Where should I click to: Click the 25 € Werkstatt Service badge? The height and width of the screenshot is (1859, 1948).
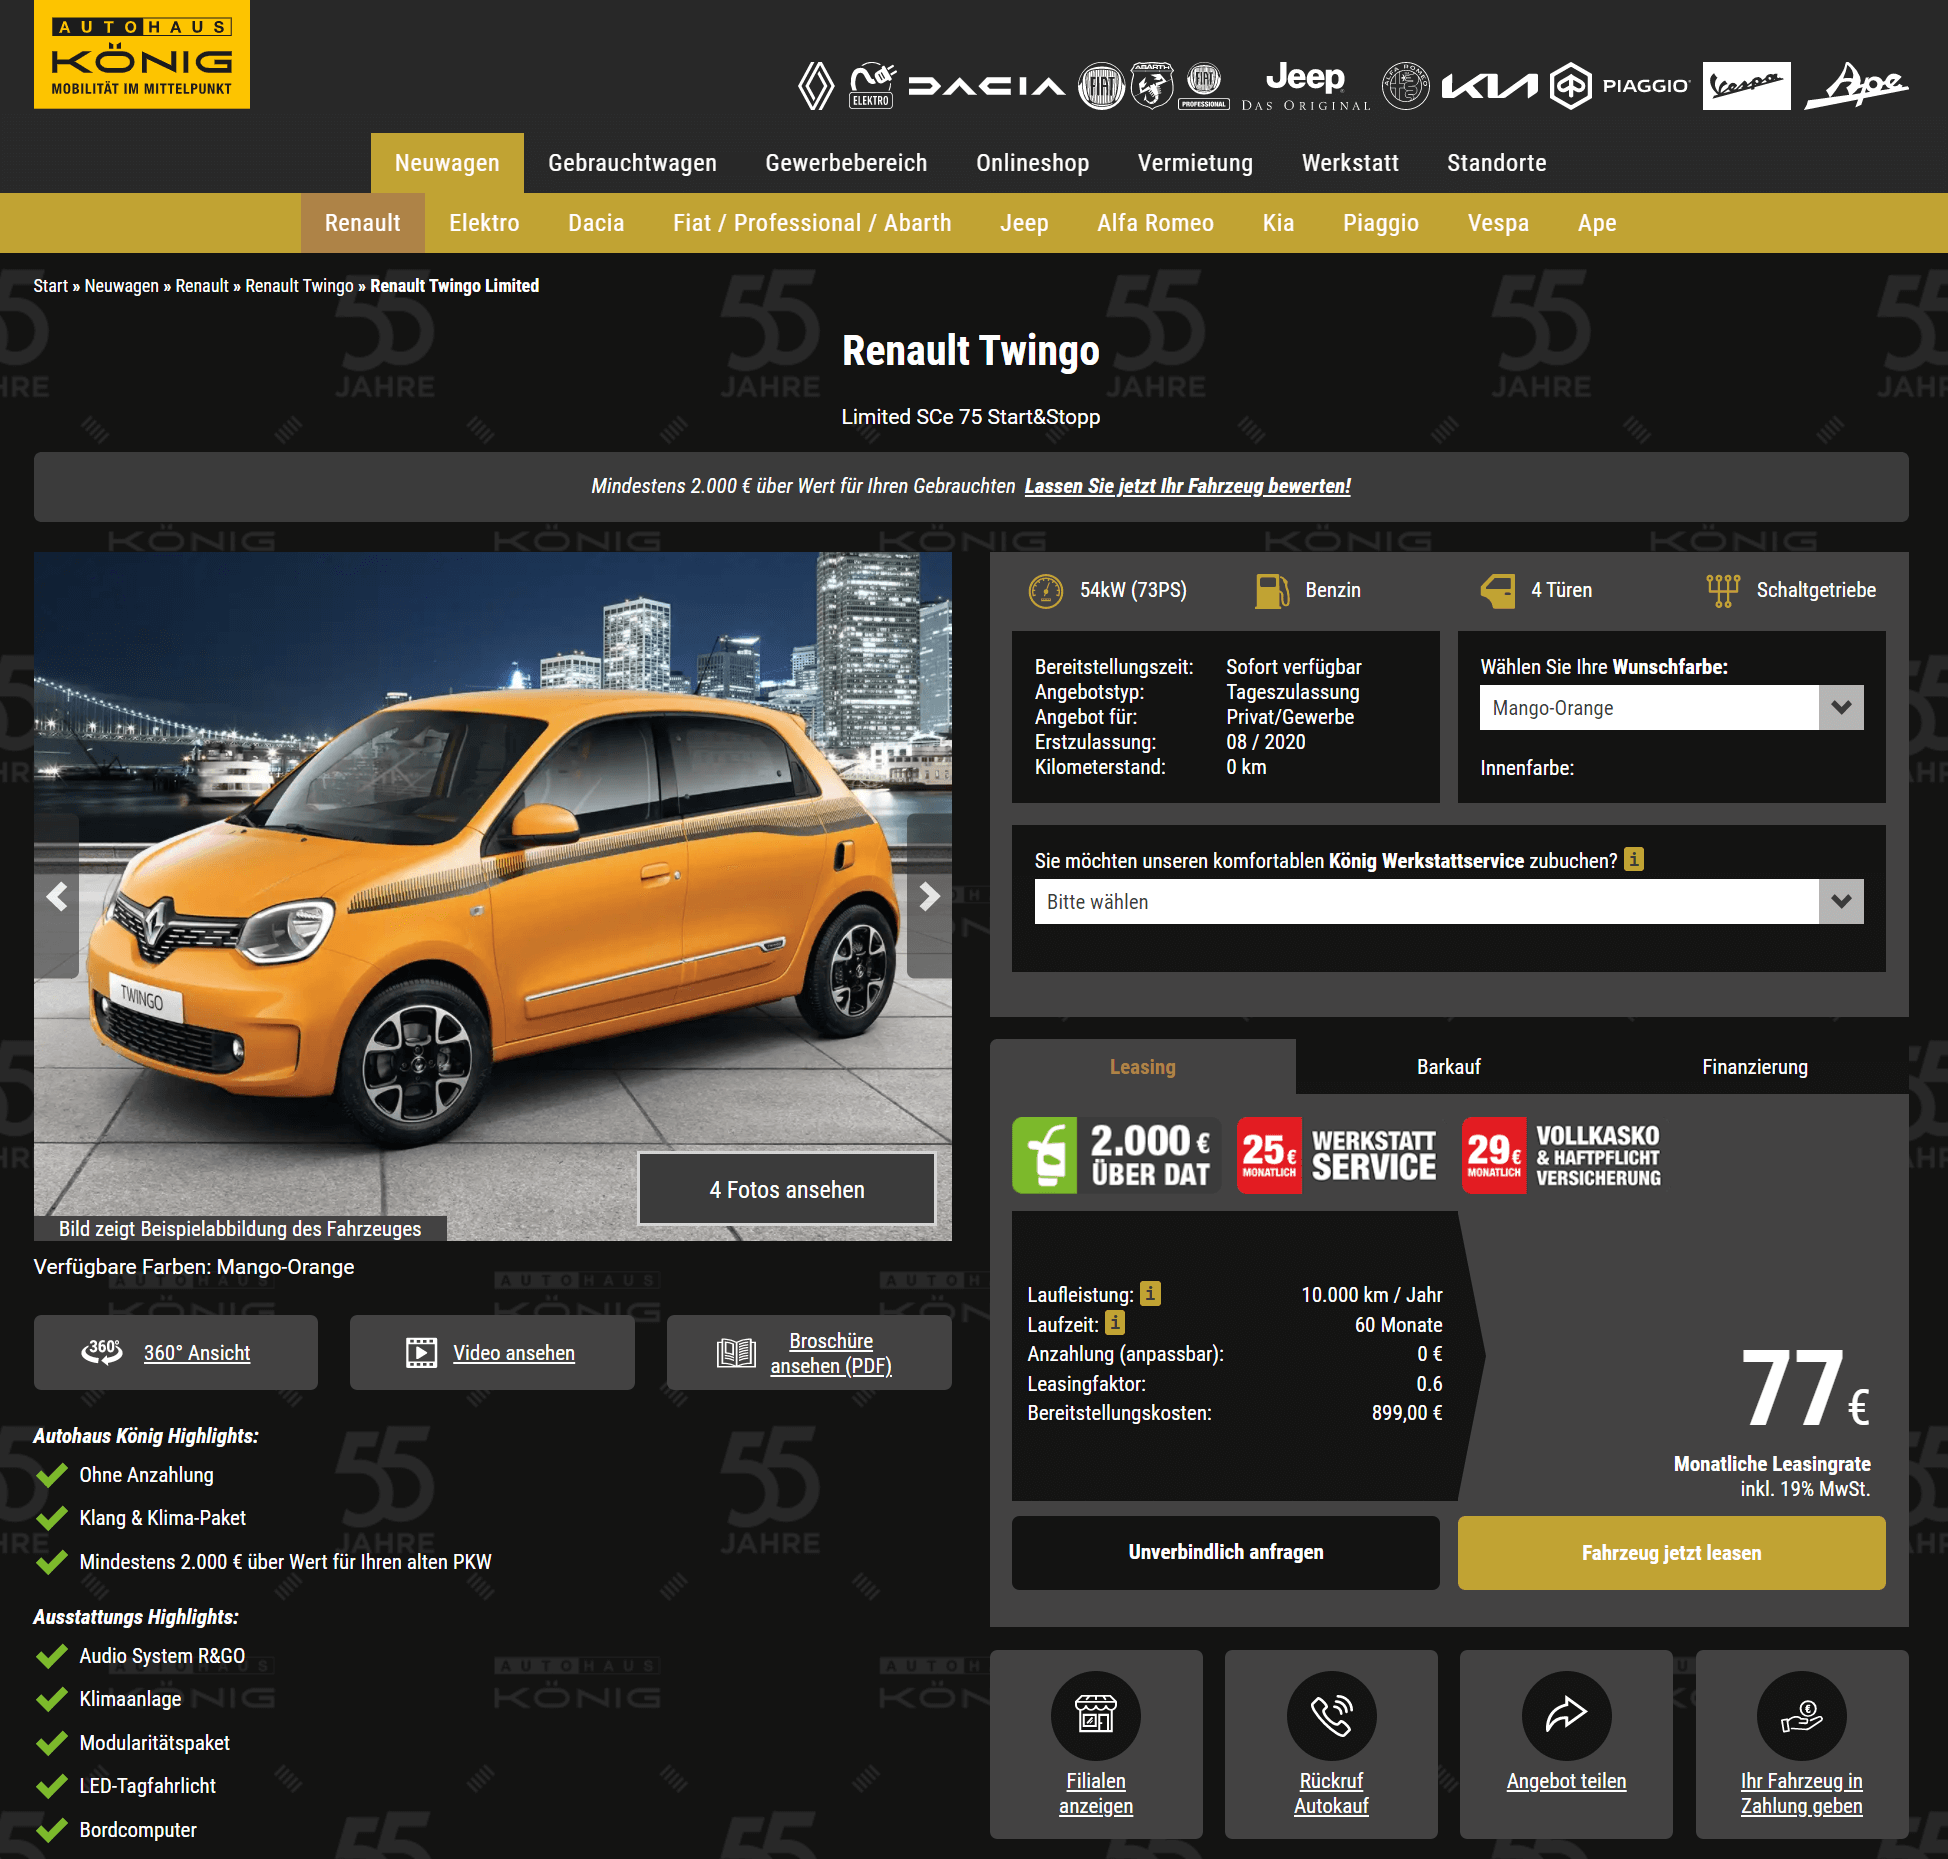(x=1340, y=1155)
